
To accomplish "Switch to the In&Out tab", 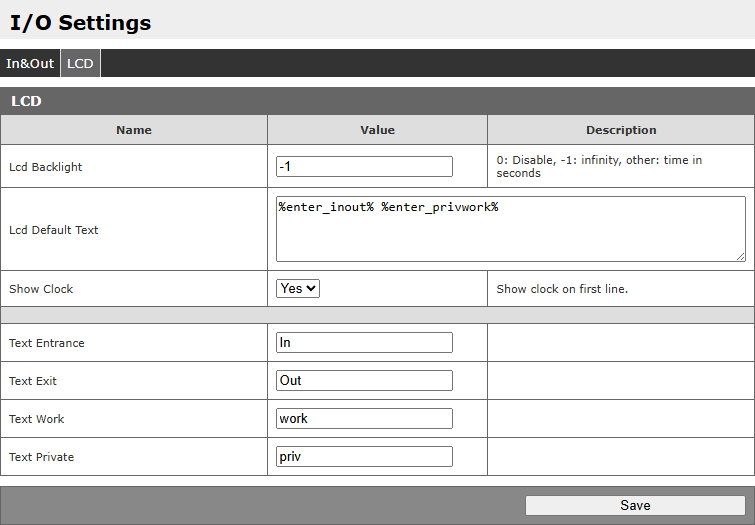I will [x=30, y=63].
